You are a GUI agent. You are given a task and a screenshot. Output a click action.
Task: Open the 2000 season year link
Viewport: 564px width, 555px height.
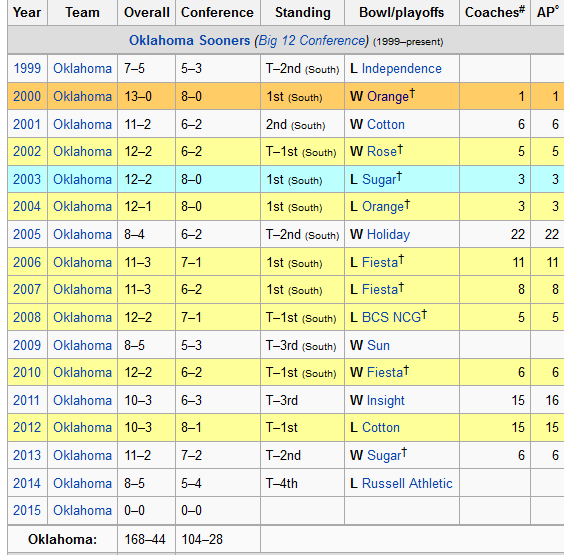pos(27,96)
